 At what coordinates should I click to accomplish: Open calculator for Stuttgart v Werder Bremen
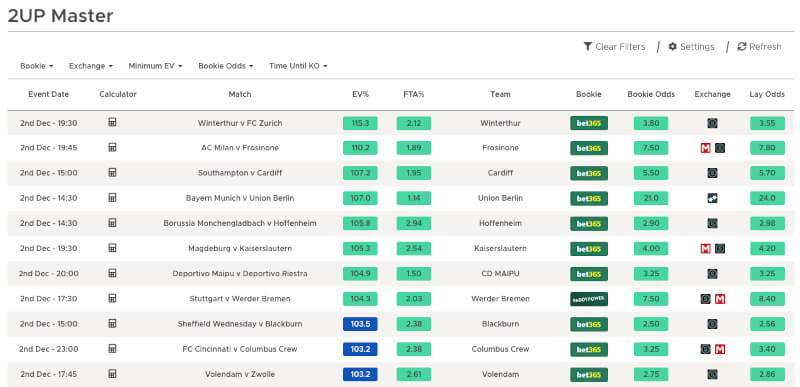click(x=113, y=298)
